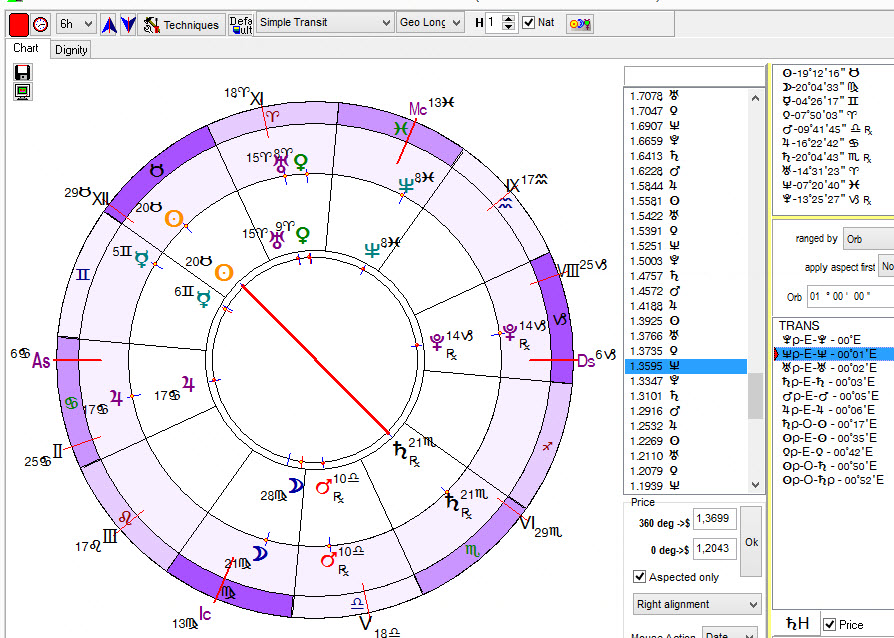Select the Saturn-O-Sun 00'17'E transit row

point(834,424)
